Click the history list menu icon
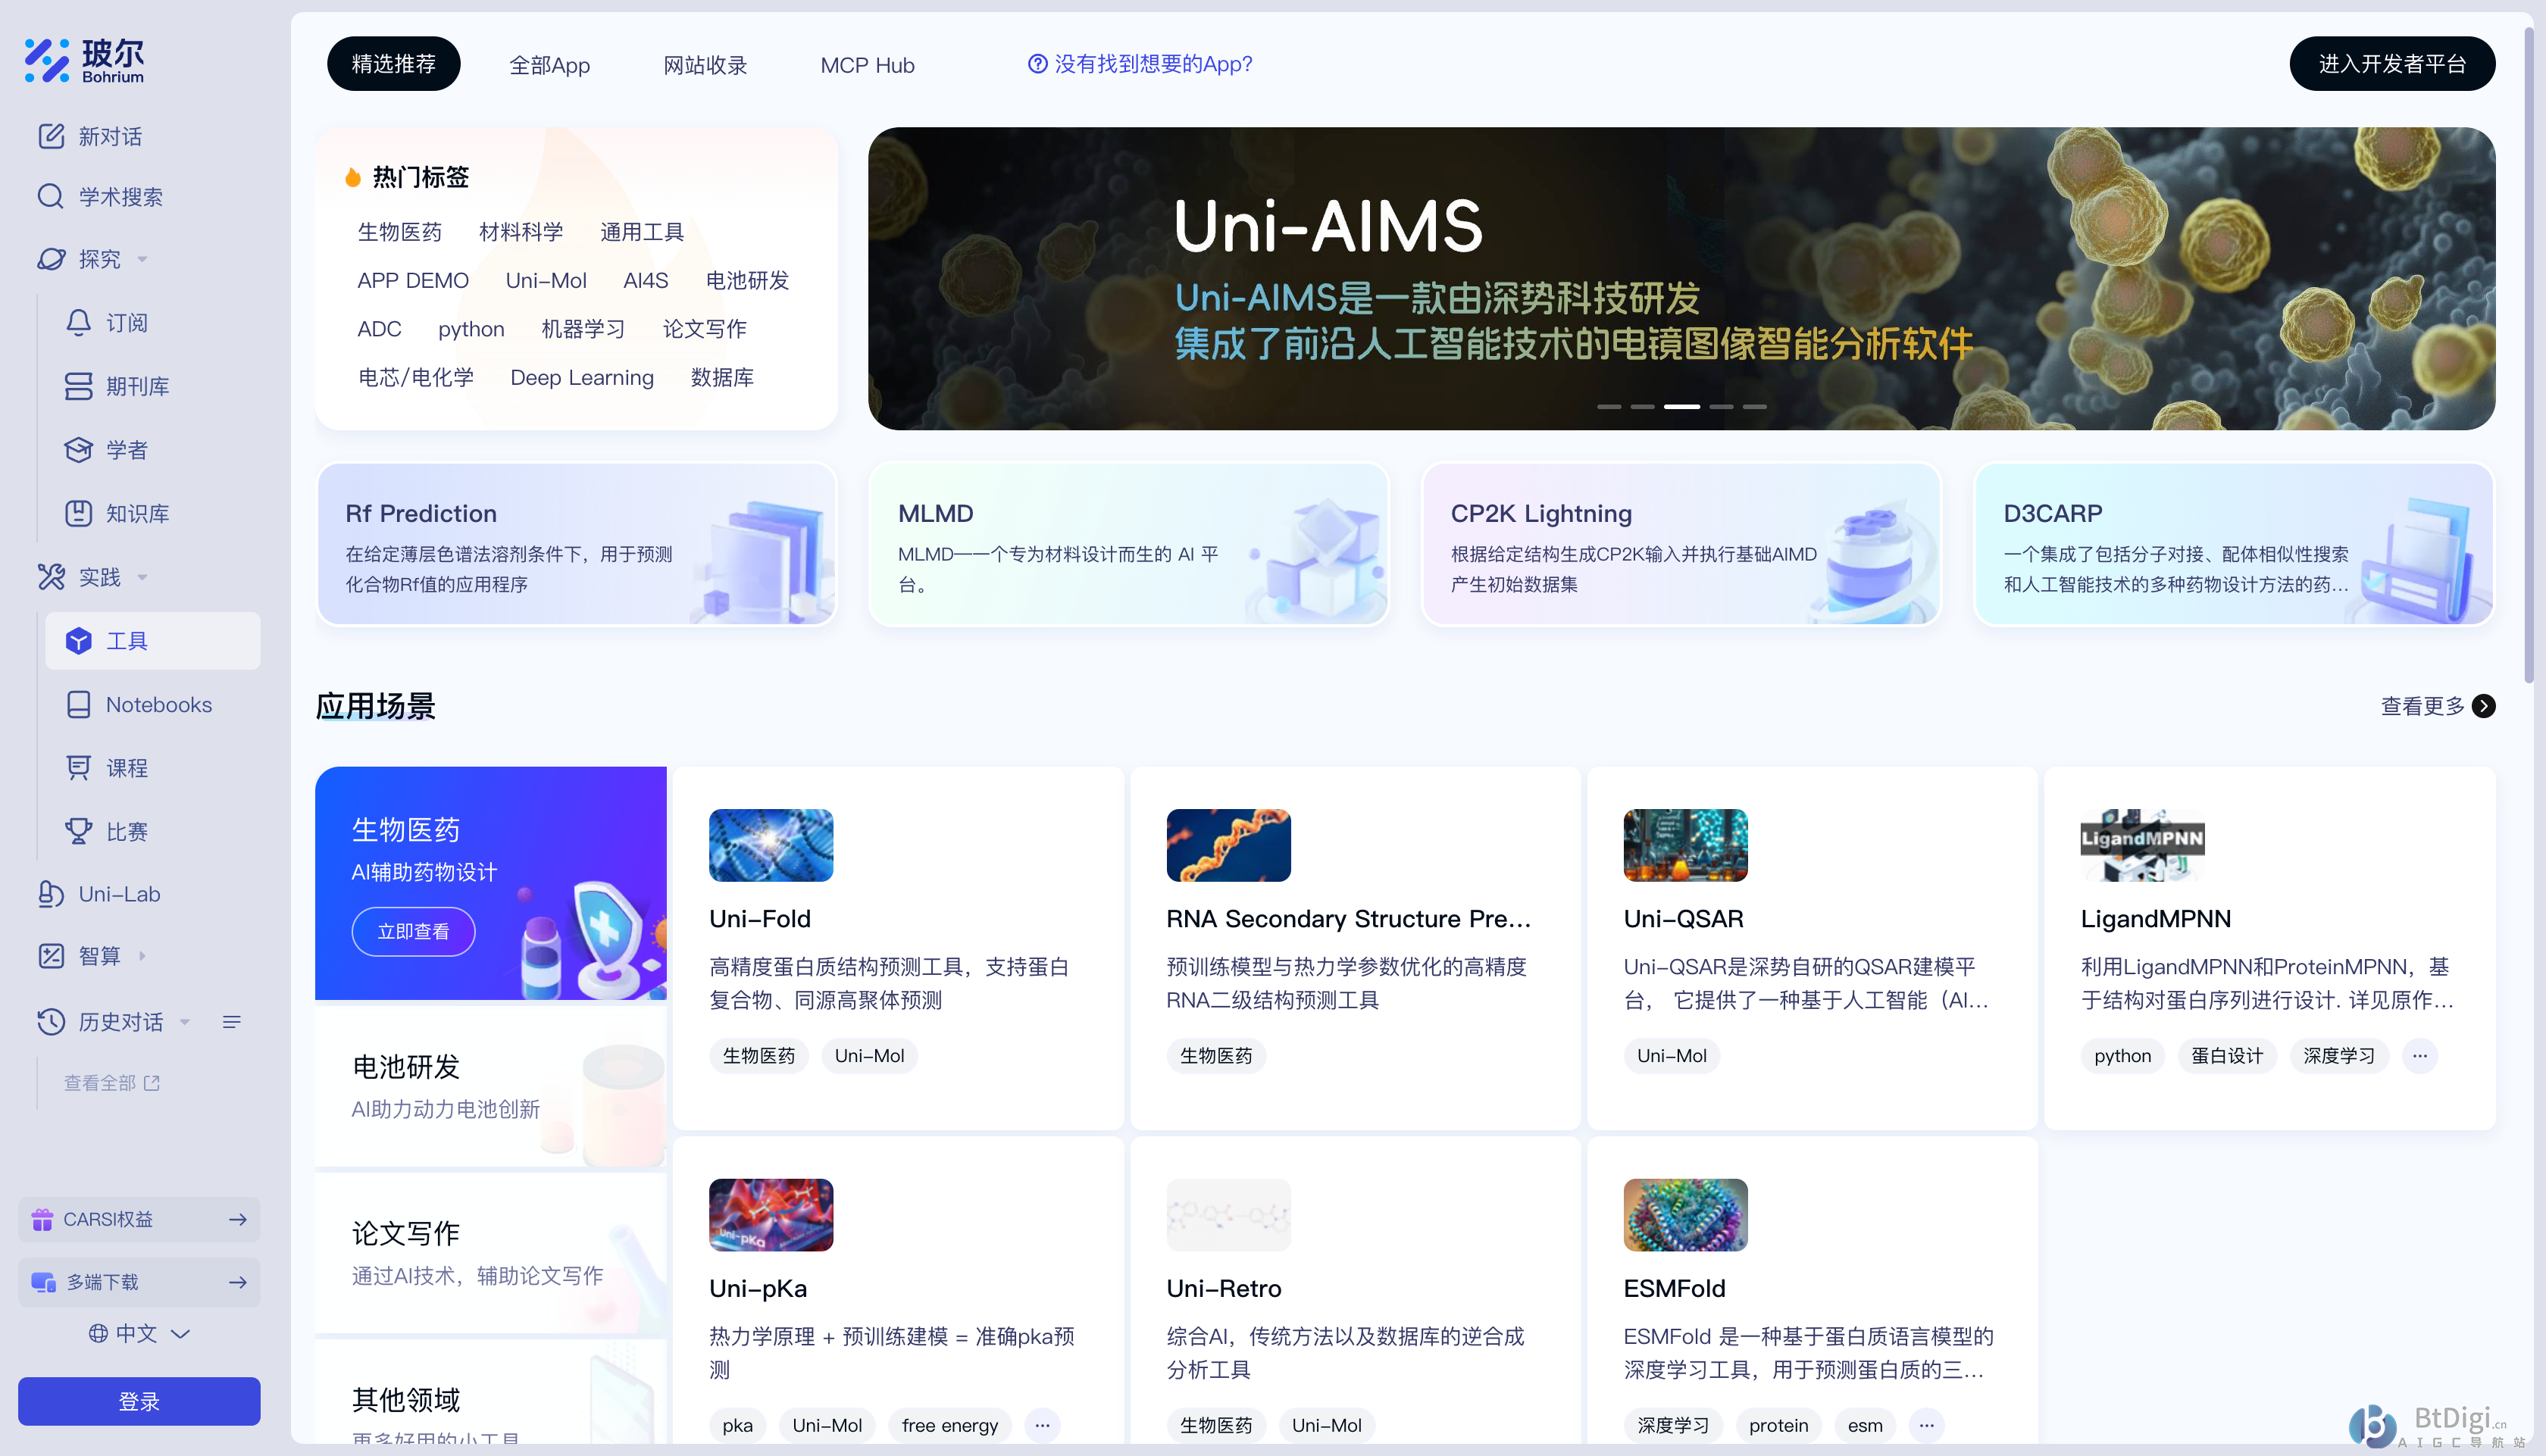Image resolution: width=2546 pixels, height=1456 pixels. 232,1021
